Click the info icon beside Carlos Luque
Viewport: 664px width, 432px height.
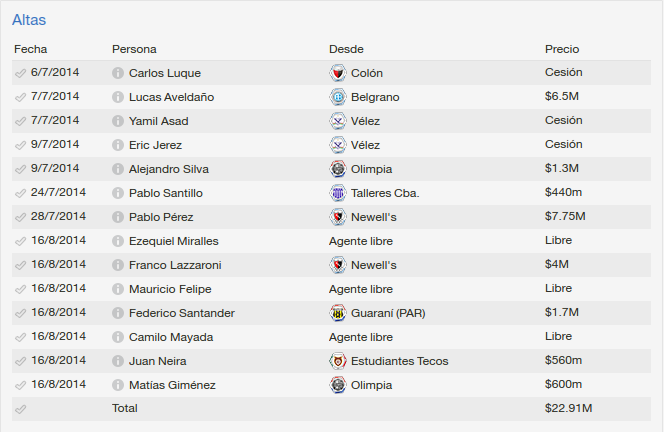118,73
